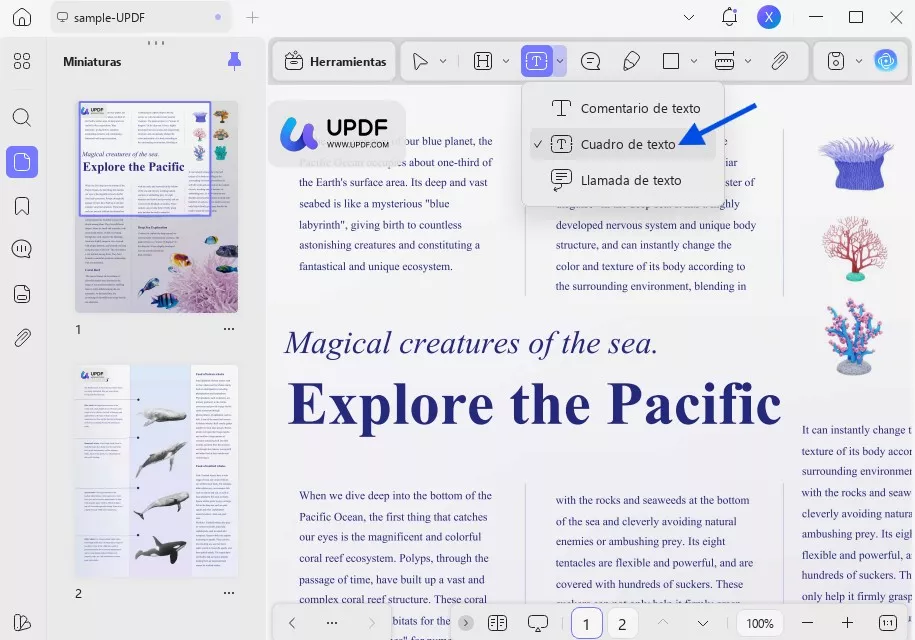Go to the previous page arrow
915x640 pixels.
click(663, 623)
